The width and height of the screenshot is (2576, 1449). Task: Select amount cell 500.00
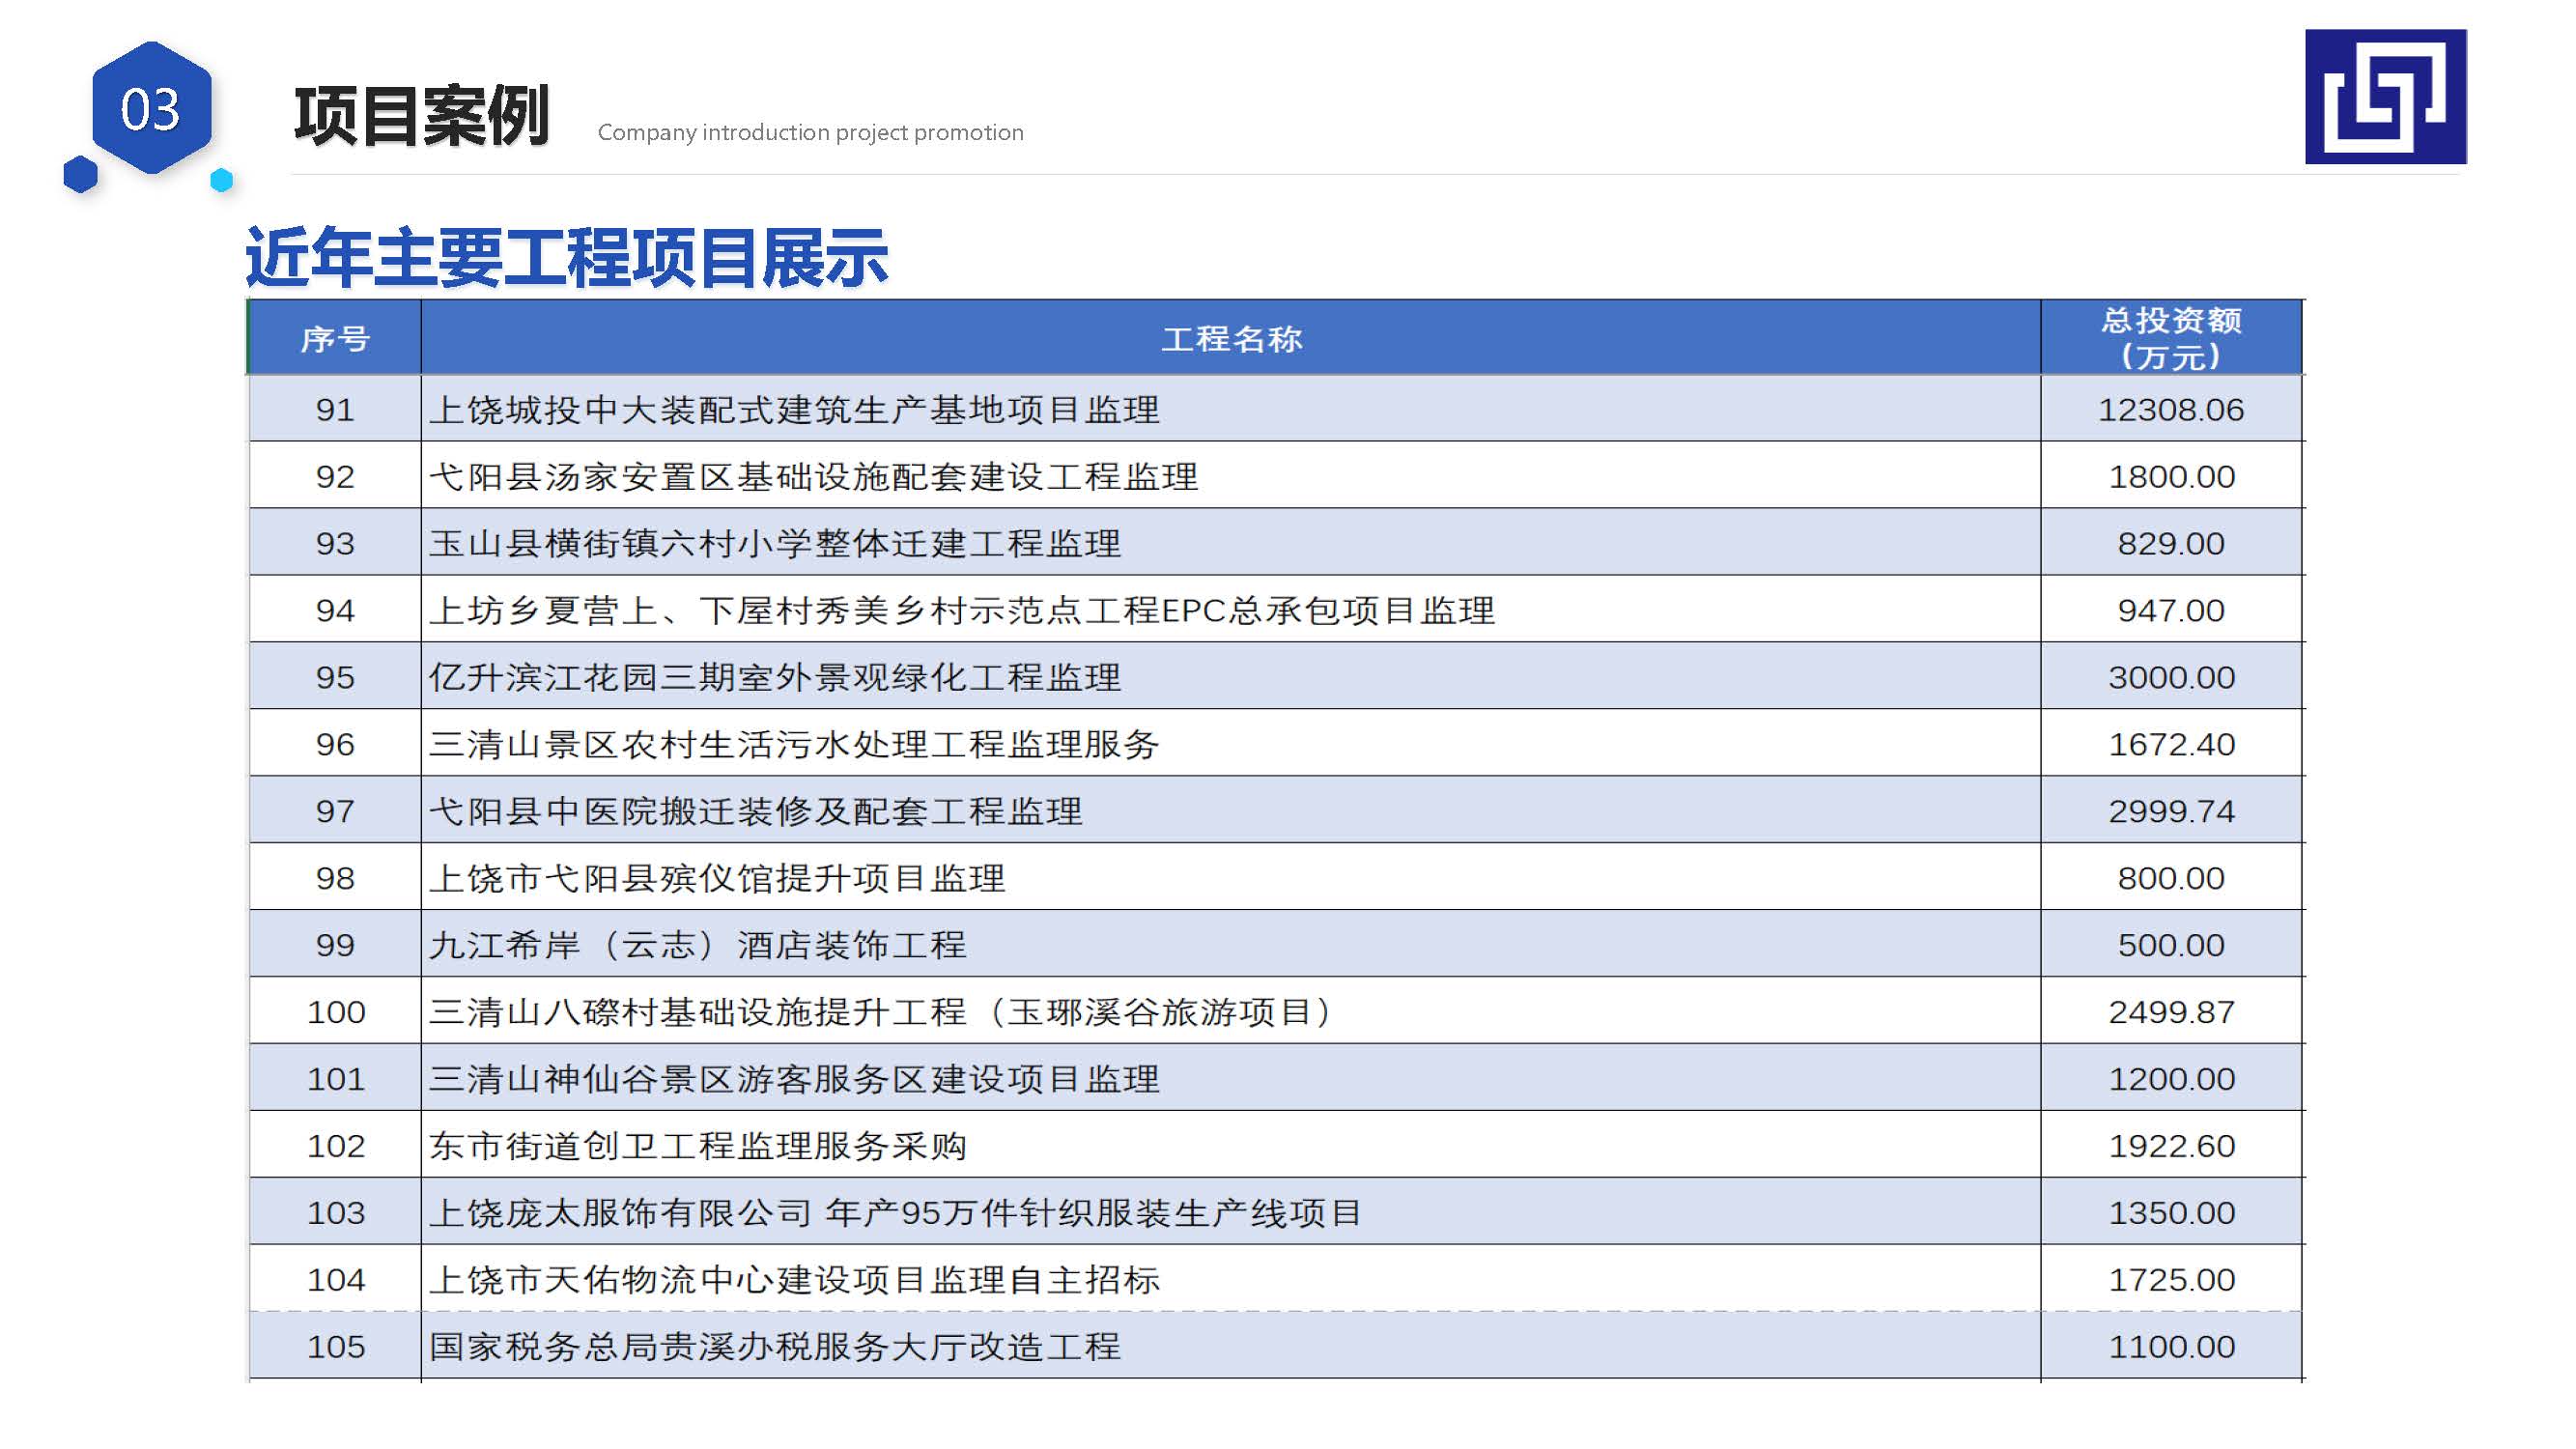pos(2171,945)
